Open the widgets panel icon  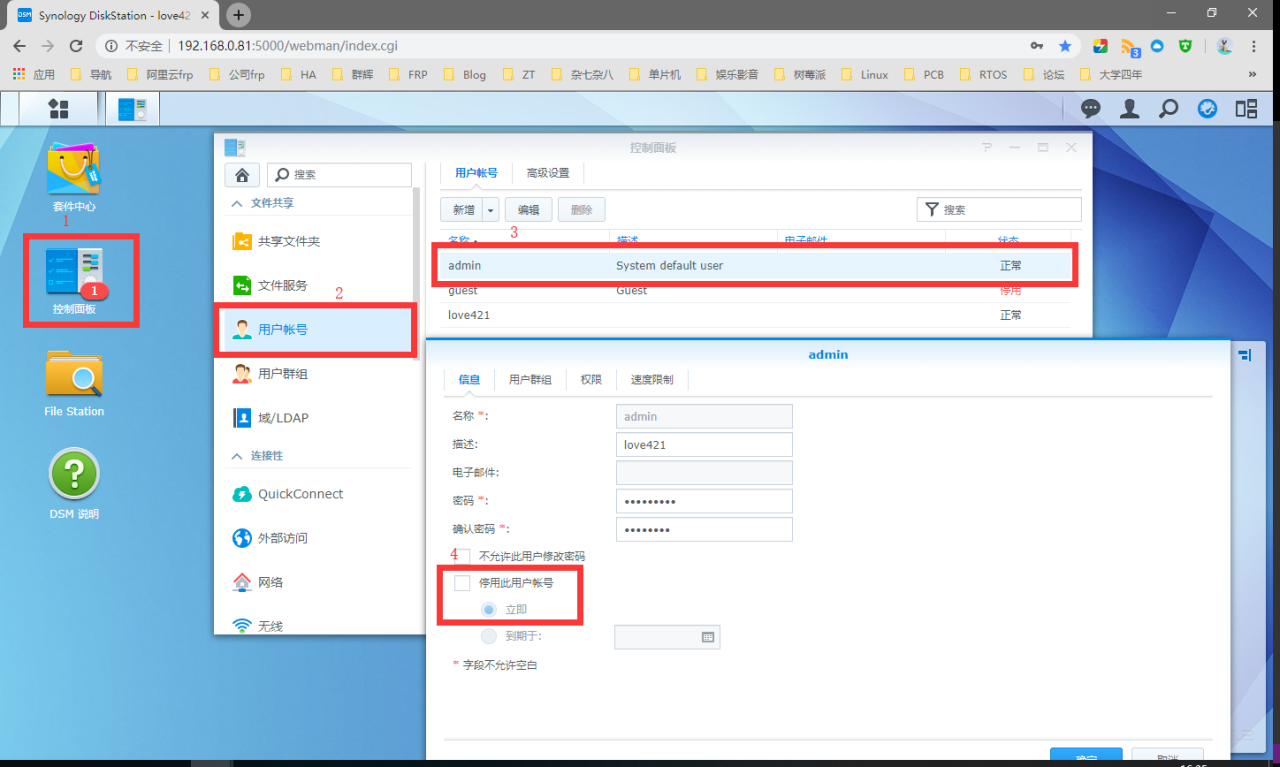click(x=1246, y=109)
